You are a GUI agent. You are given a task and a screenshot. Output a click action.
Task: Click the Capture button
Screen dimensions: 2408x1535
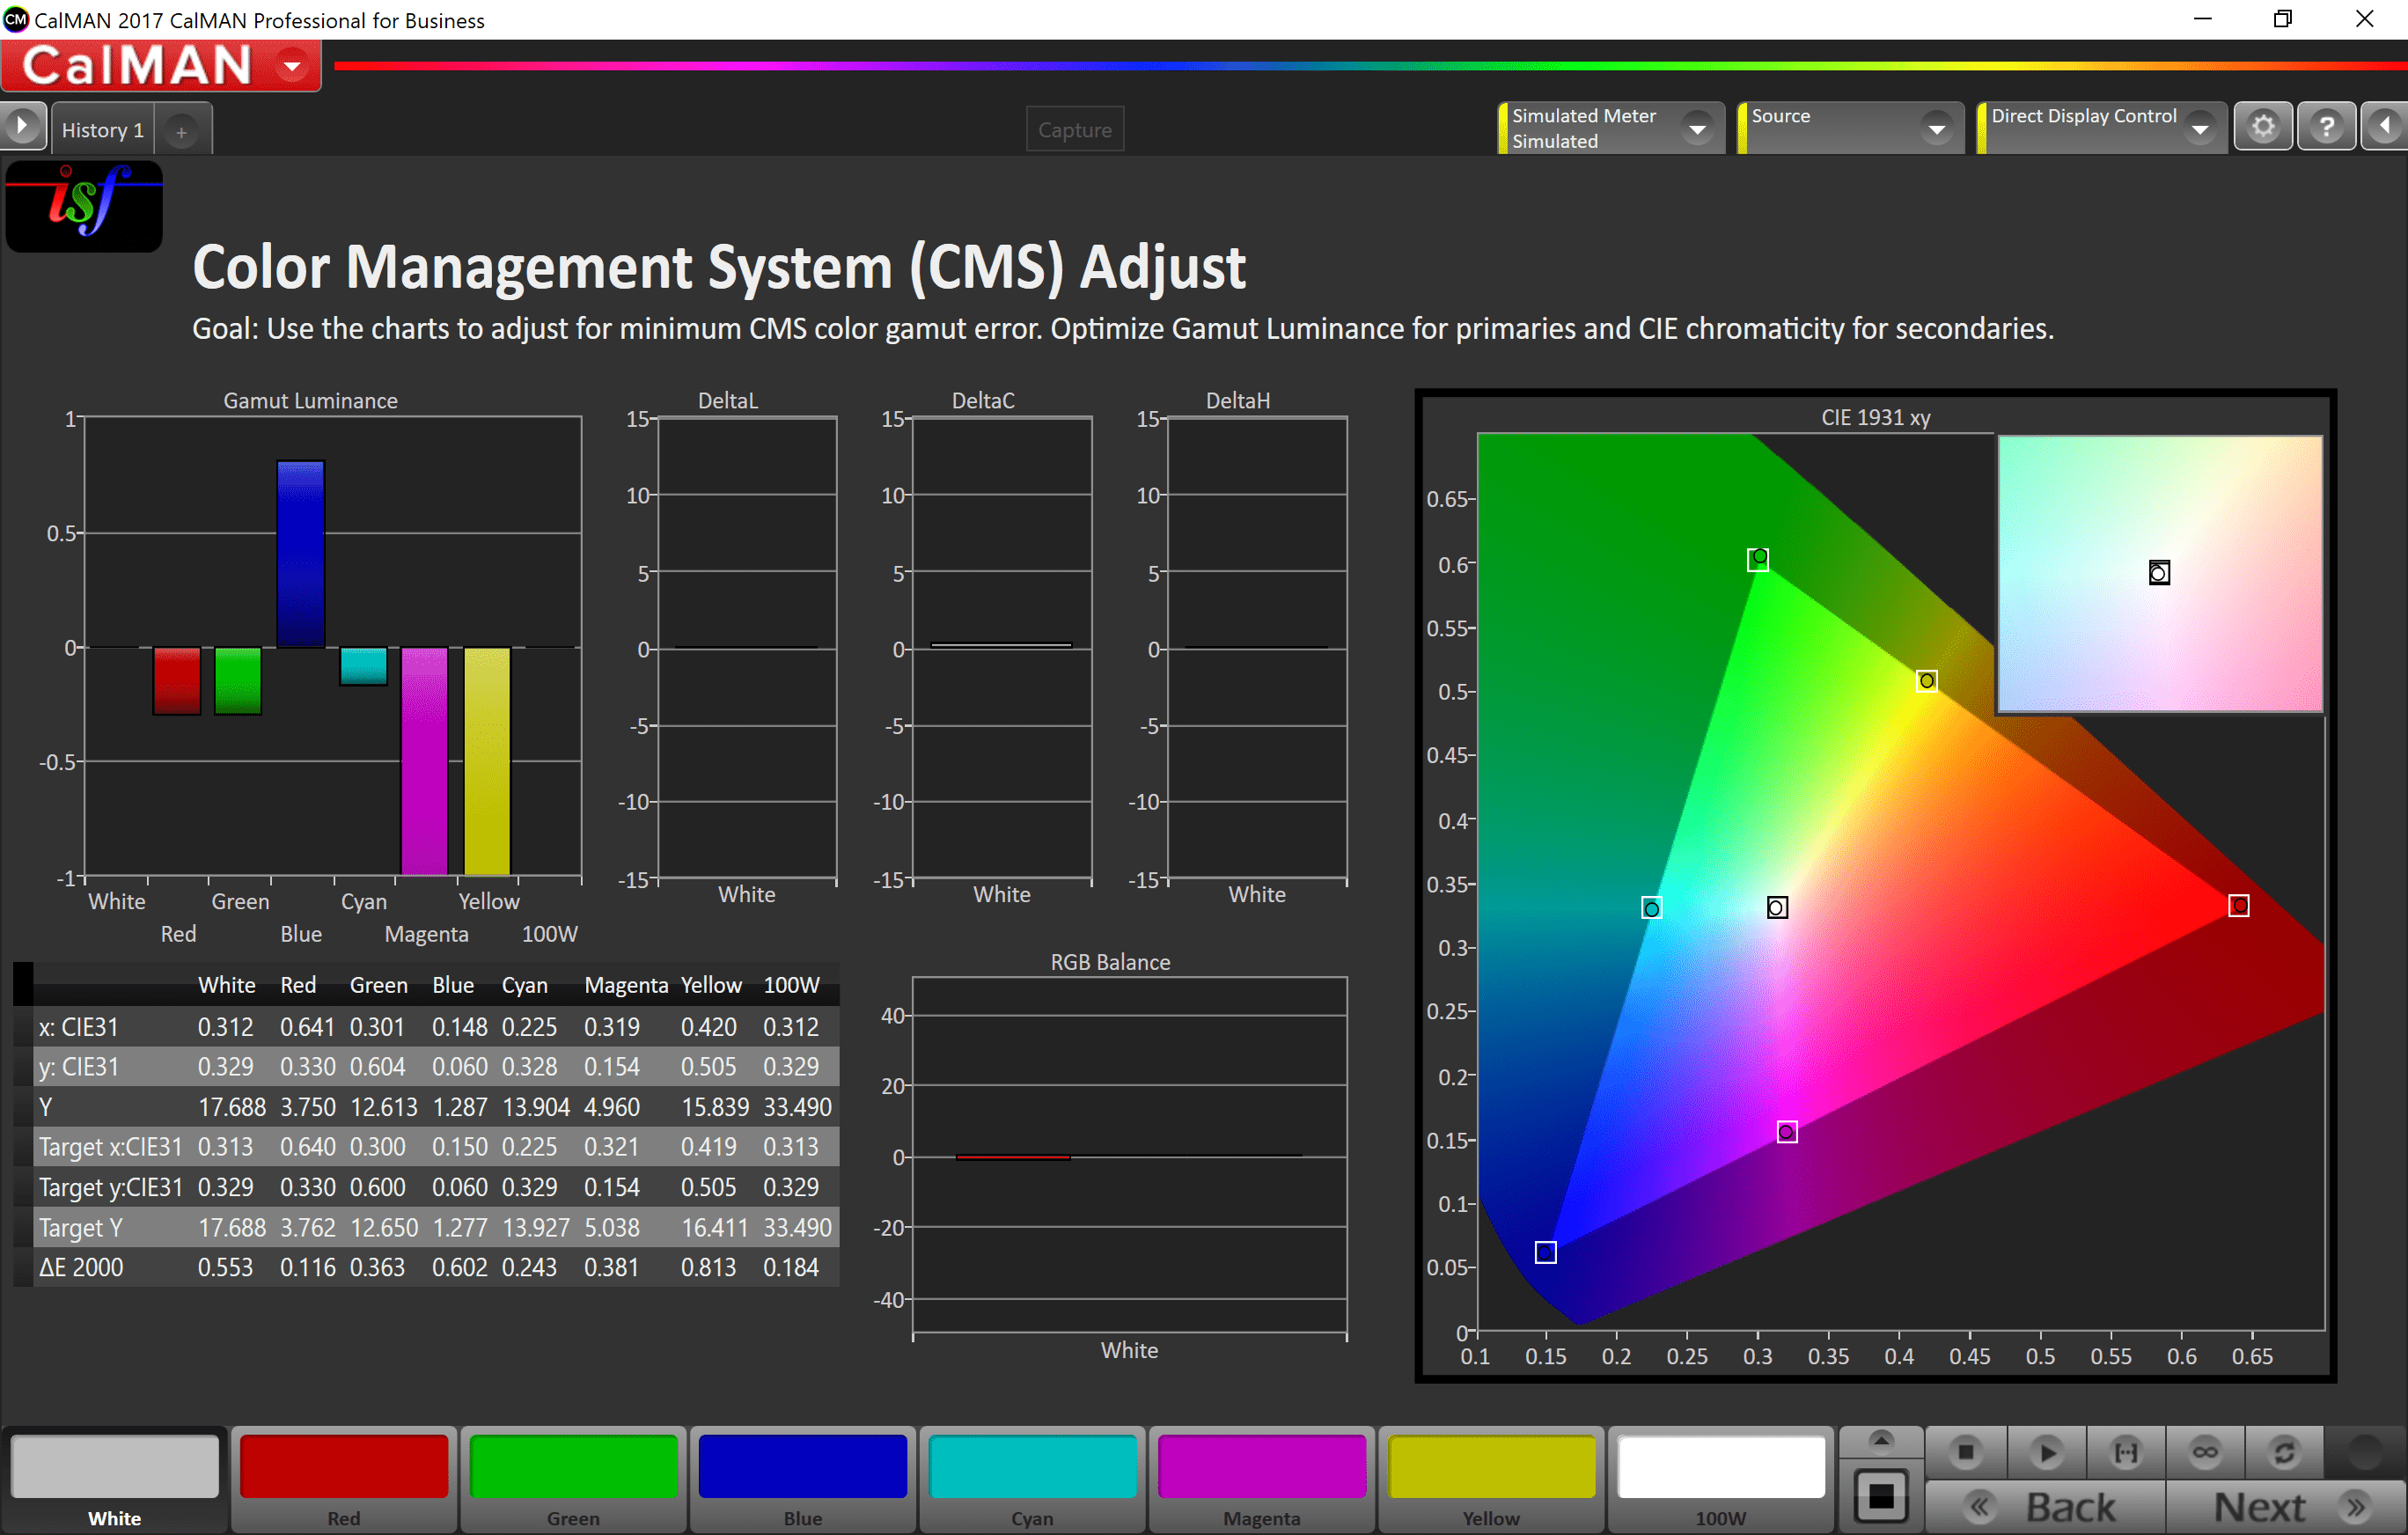pyautogui.click(x=1074, y=129)
